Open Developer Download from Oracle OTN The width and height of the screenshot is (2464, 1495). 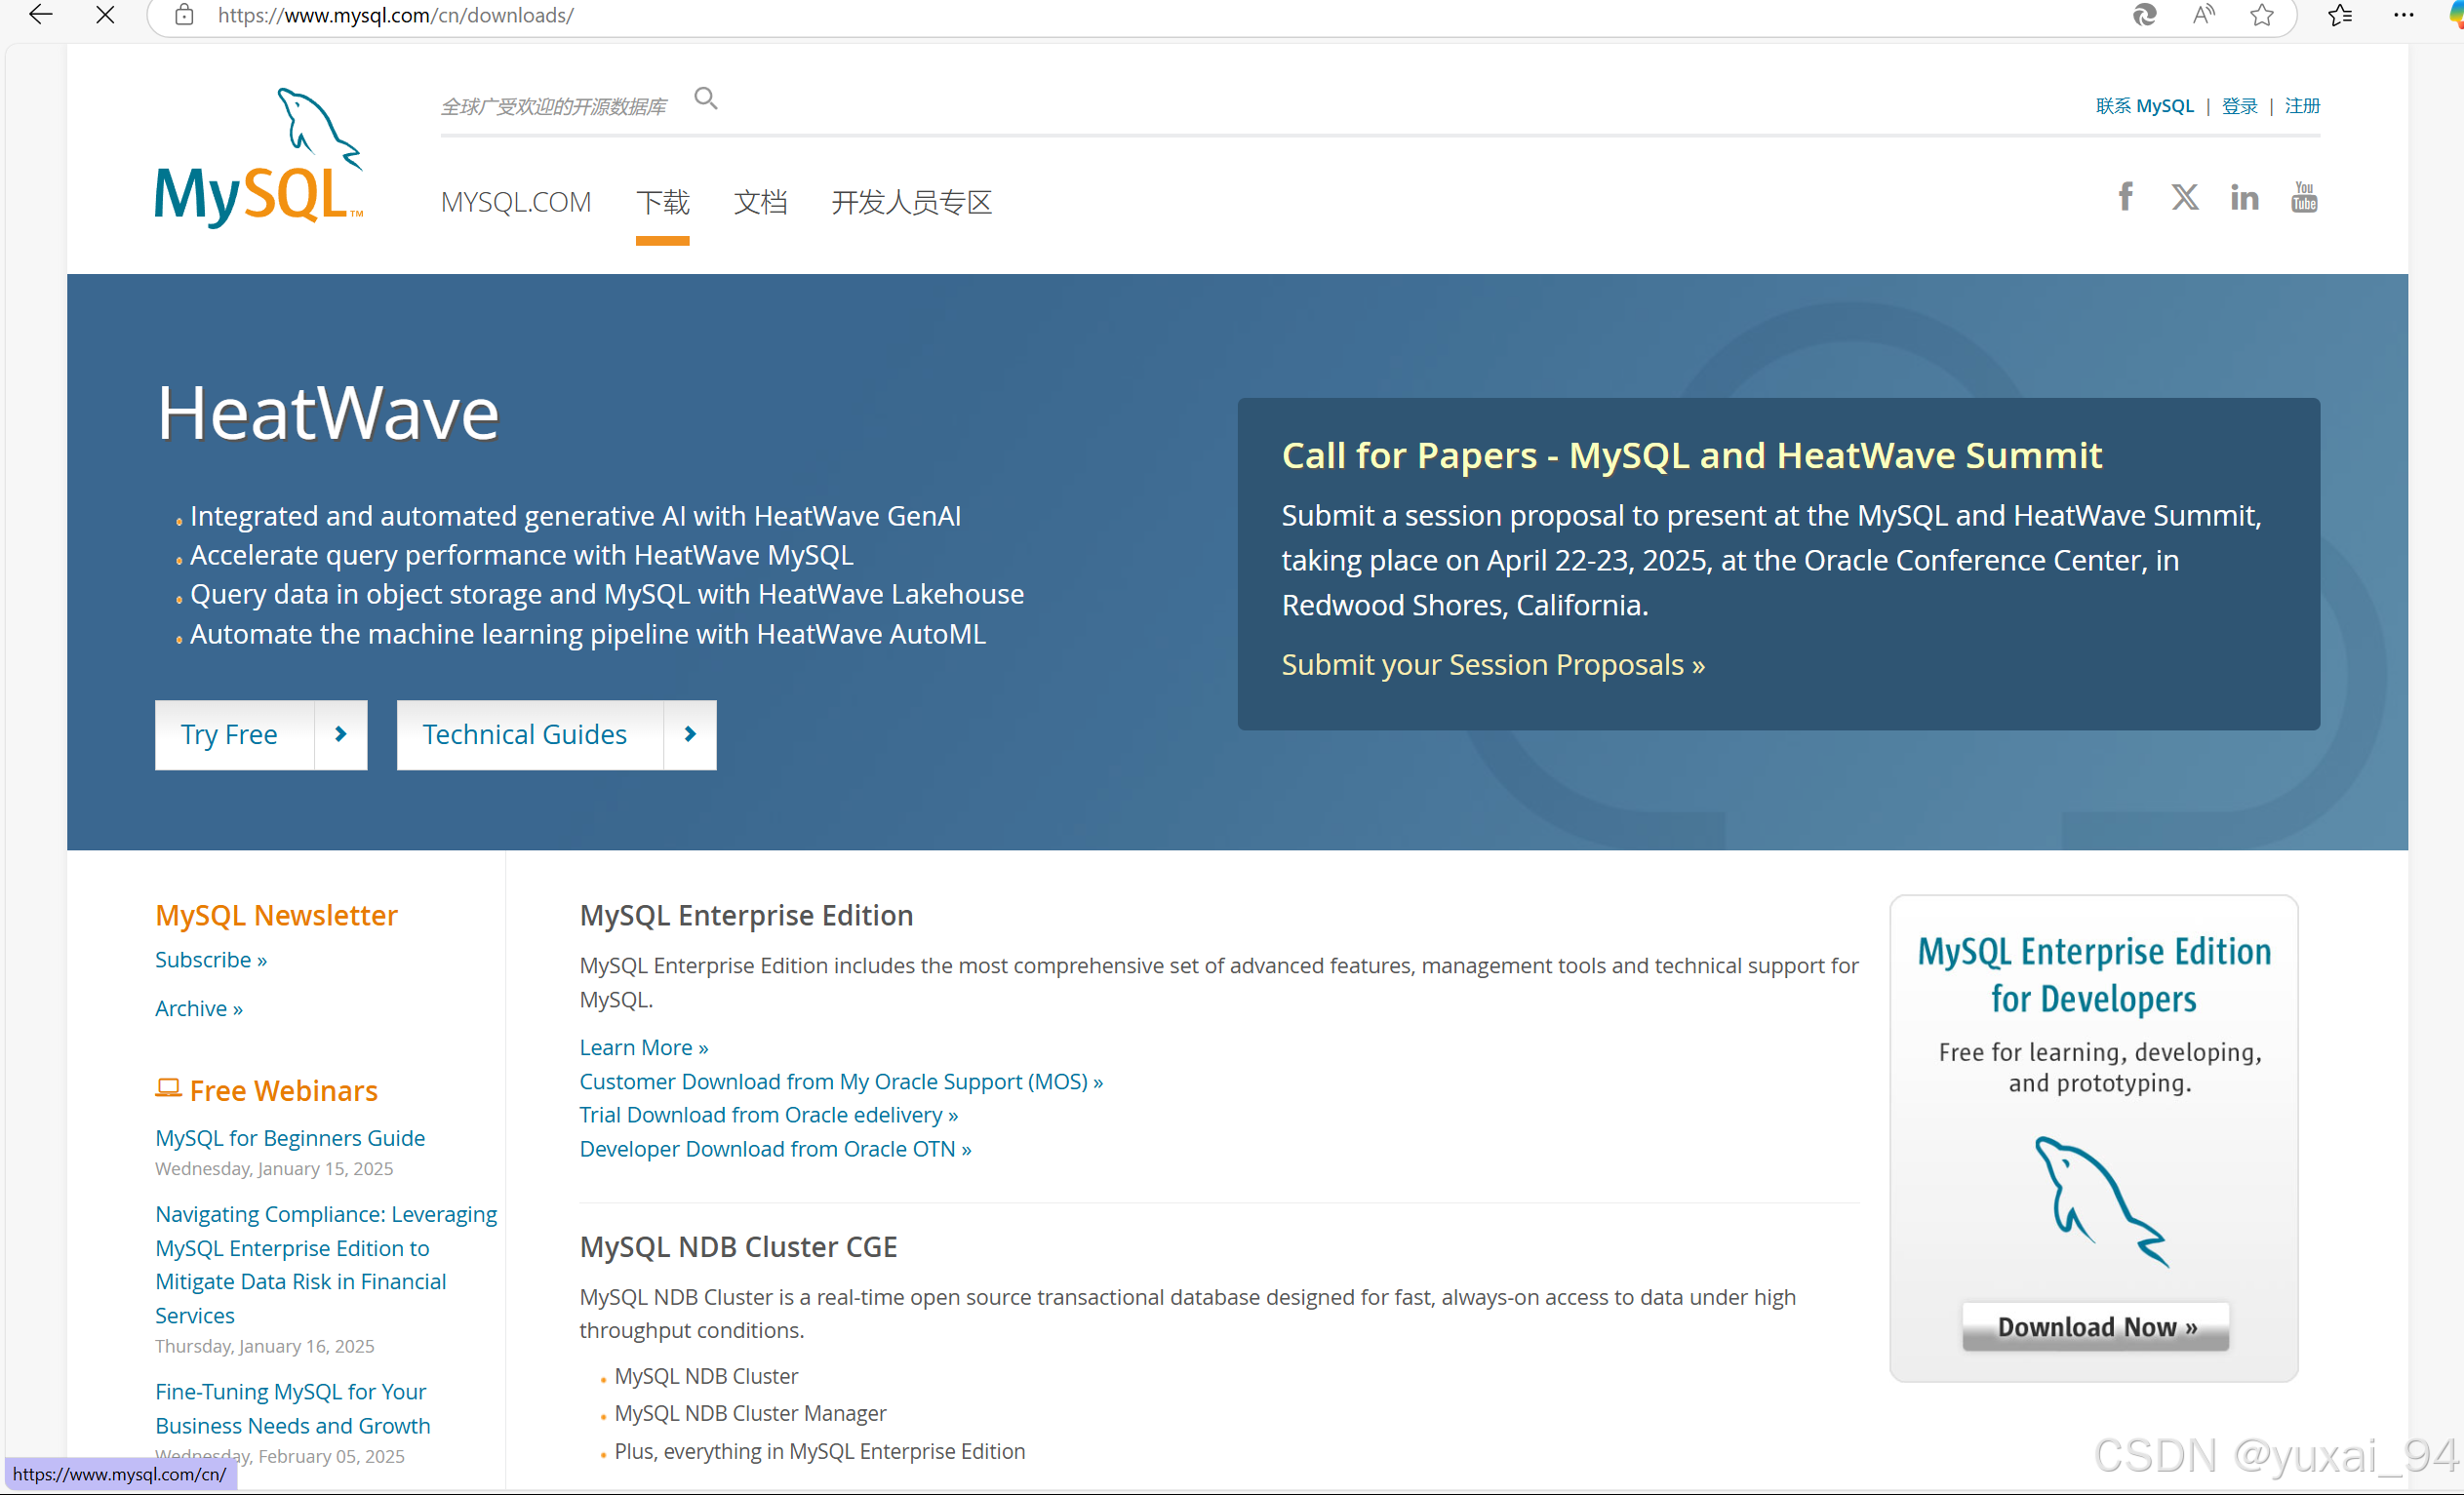point(775,1149)
